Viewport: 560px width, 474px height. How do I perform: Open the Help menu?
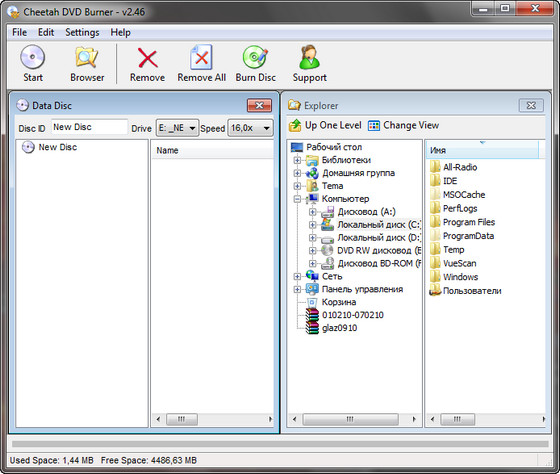coord(120,32)
